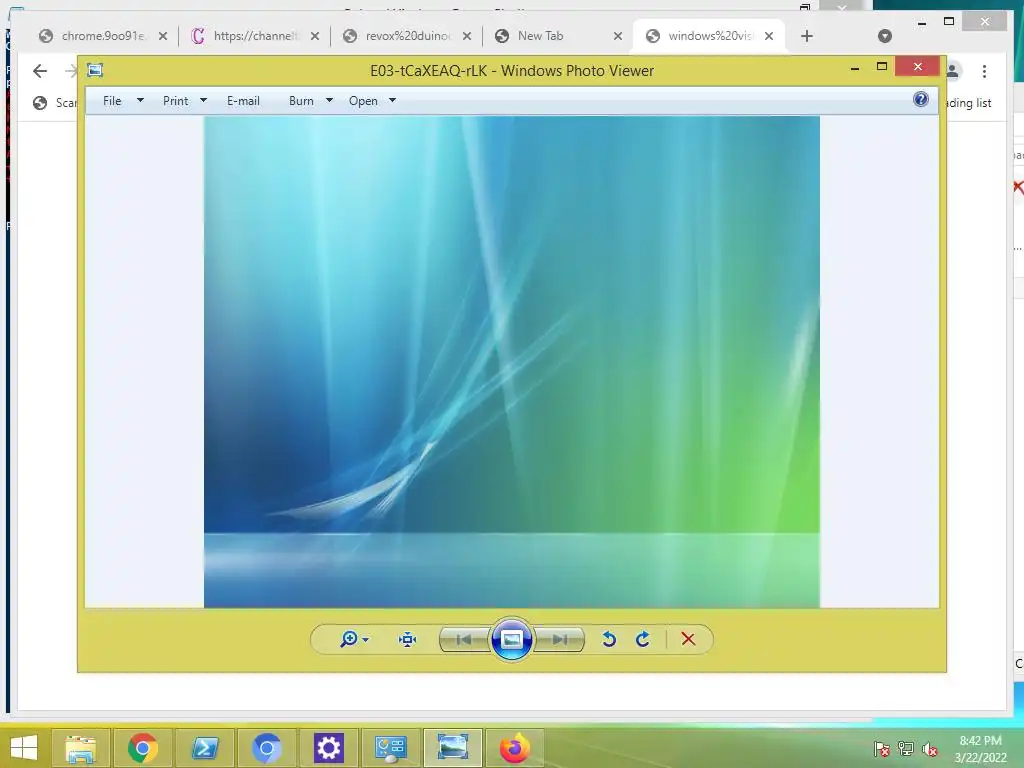
Task: Rotate the photo clockwise
Action: tap(643, 639)
